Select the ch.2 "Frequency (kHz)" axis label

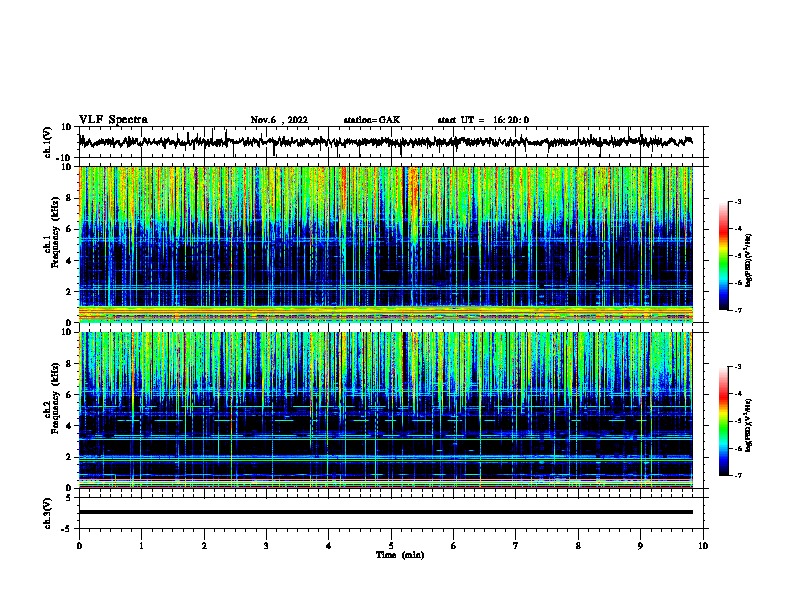click(56, 398)
